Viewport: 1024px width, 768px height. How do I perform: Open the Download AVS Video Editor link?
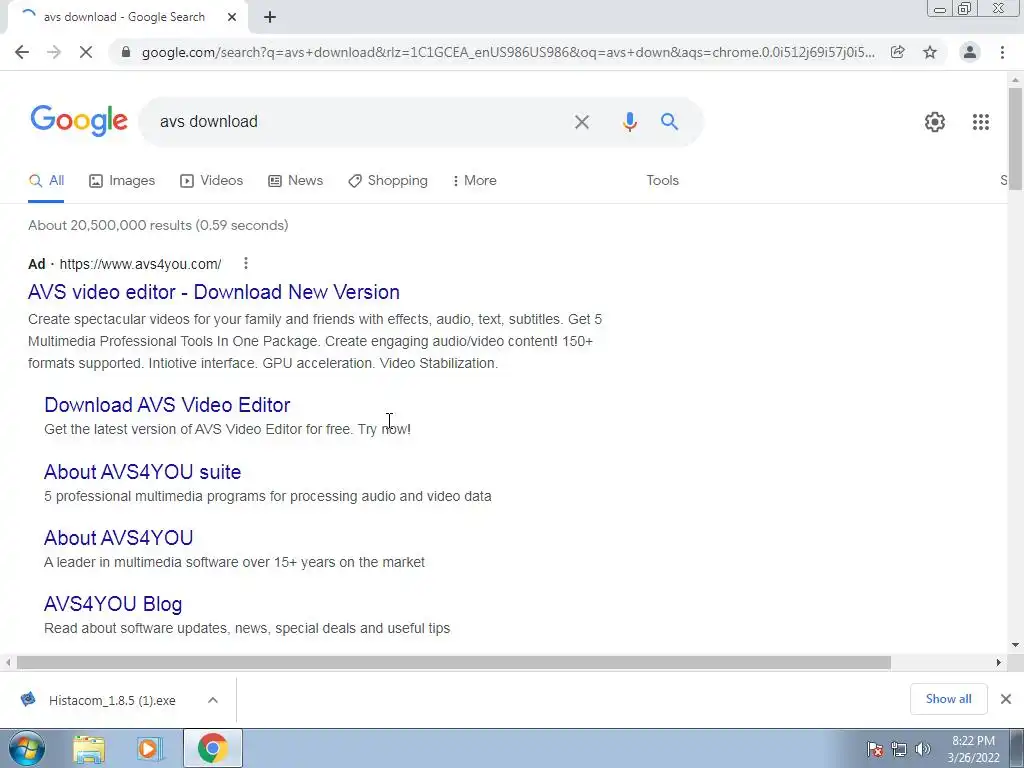[167, 405]
